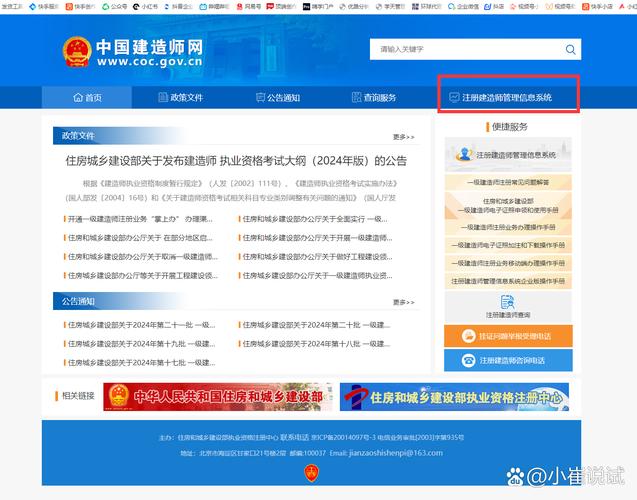This screenshot has width=637, height=500.
Task: Click the footer email jianzaoshishenpi@163.com
Action: [395, 453]
